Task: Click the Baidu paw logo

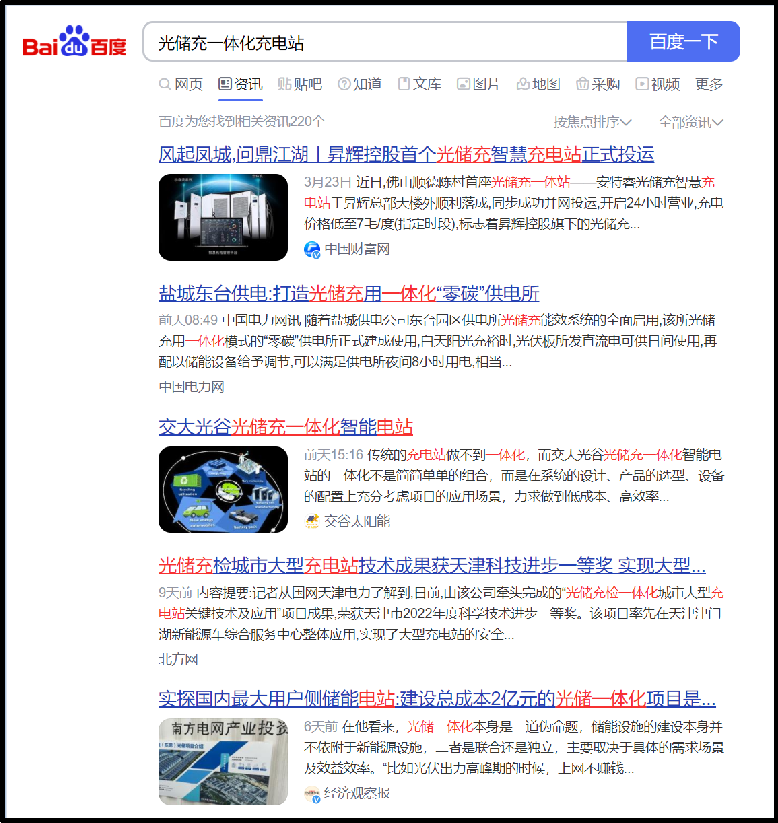Action: point(74,41)
